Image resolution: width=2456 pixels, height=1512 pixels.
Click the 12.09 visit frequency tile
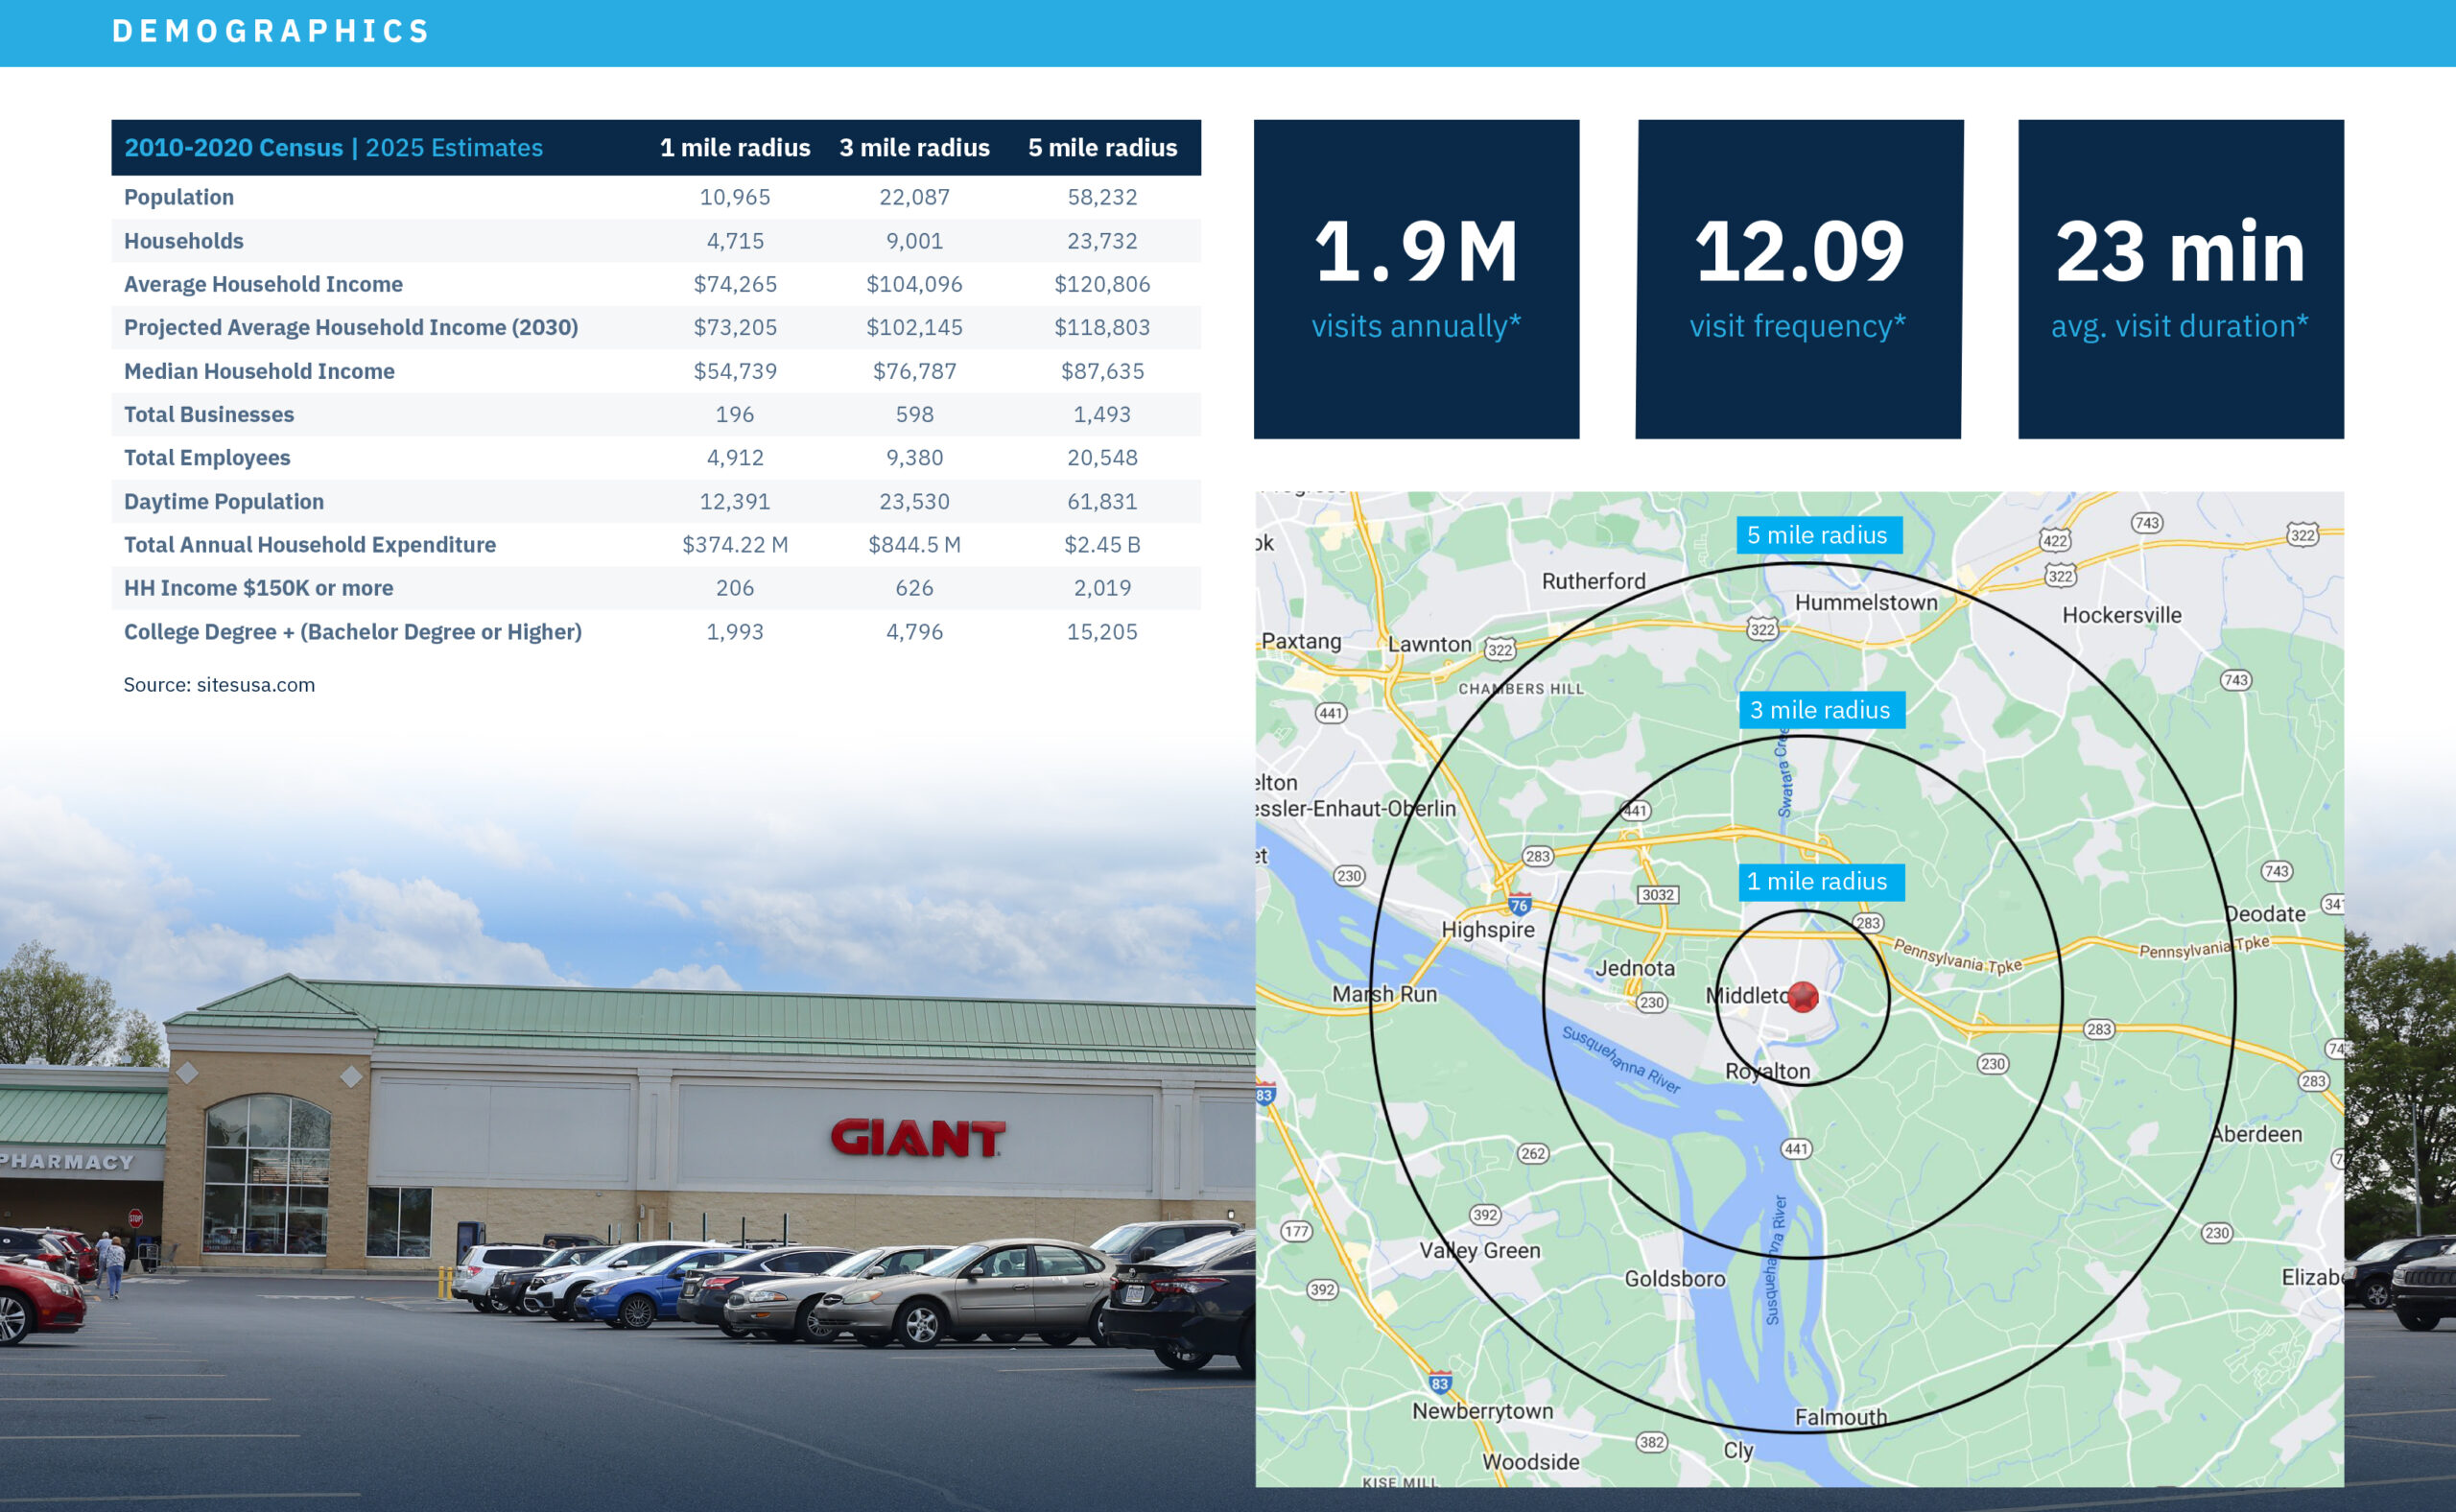(x=1798, y=279)
